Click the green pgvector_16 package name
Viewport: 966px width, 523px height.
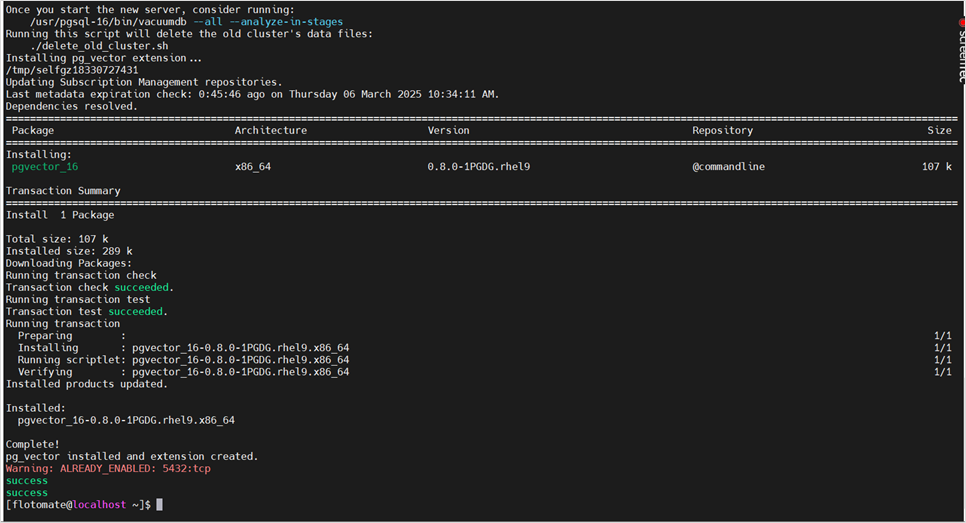tap(45, 167)
